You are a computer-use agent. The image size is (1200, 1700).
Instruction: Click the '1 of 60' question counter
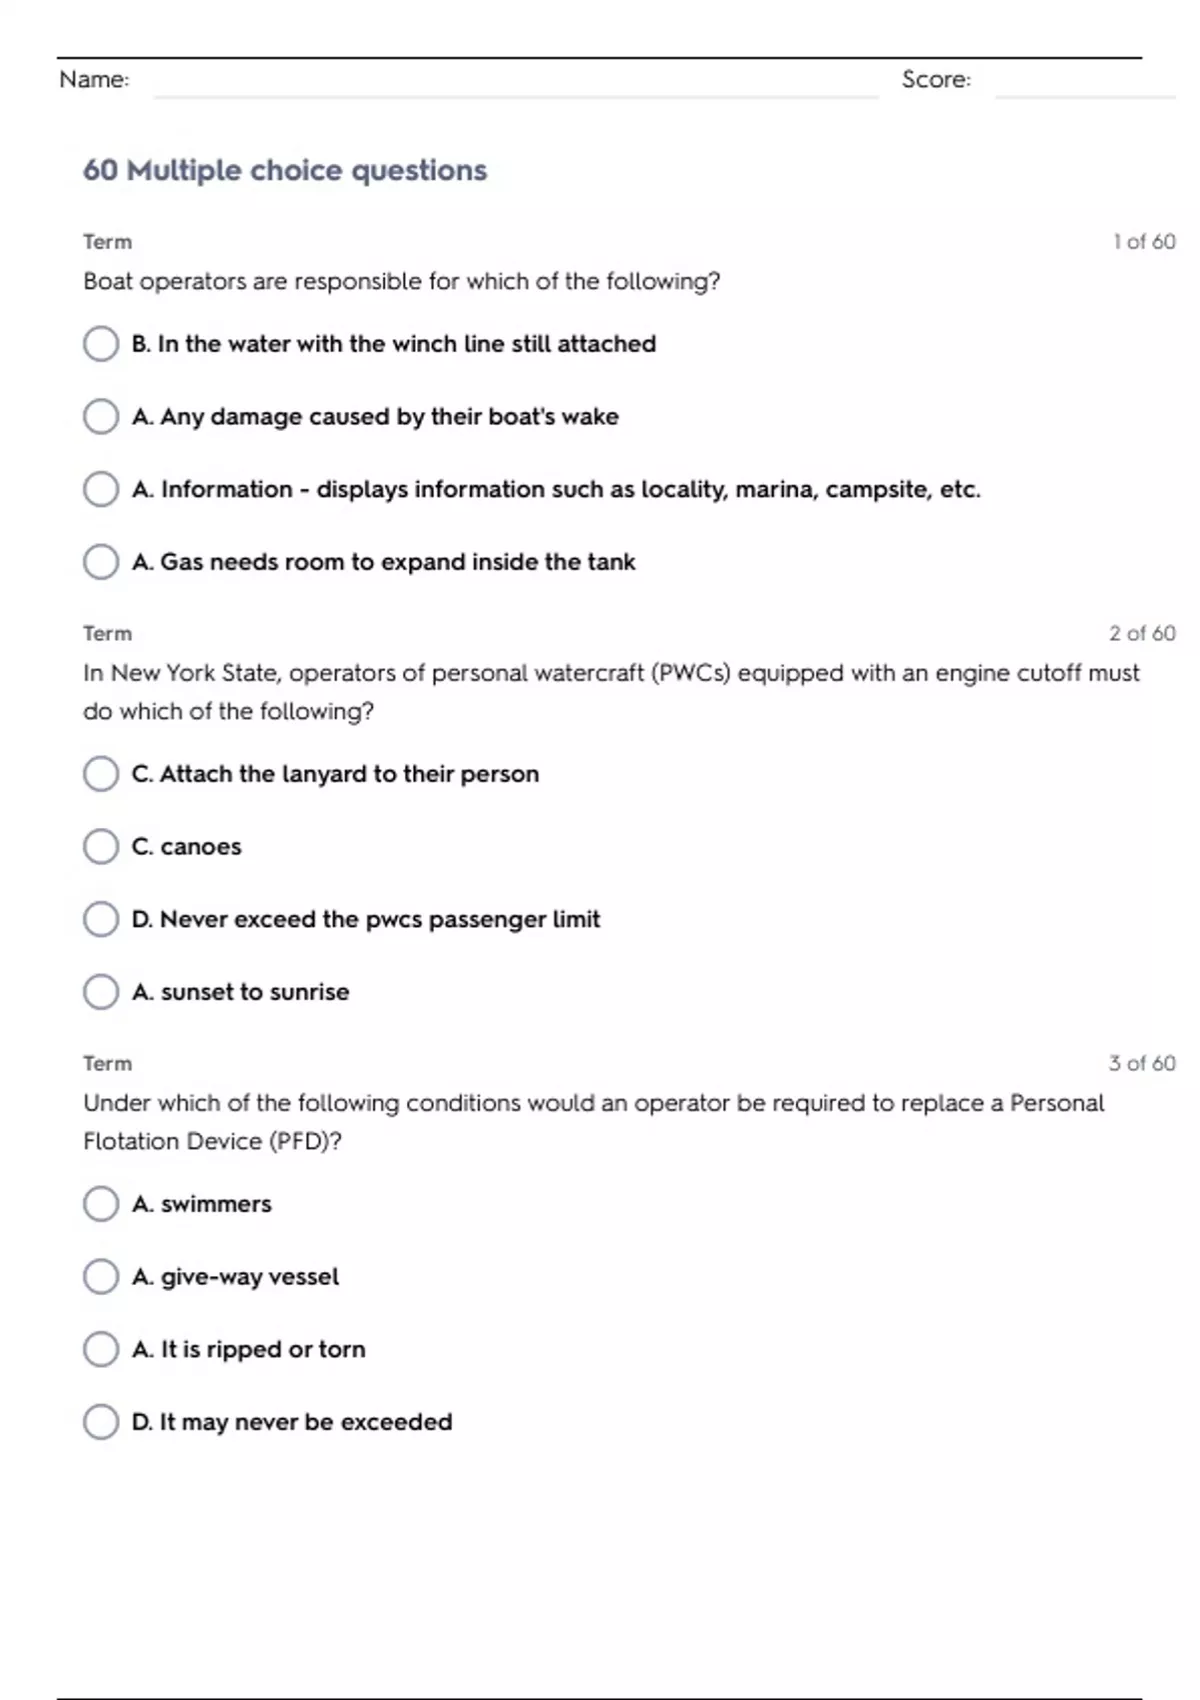(x=1144, y=242)
